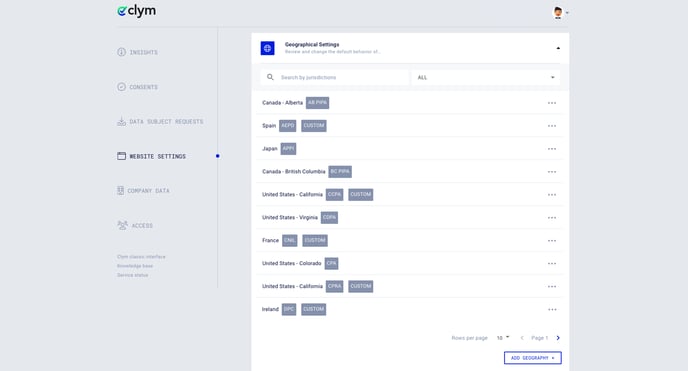Click the AB PIPA tag
Image resolution: width=688 pixels, height=371 pixels.
[x=317, y=103]
